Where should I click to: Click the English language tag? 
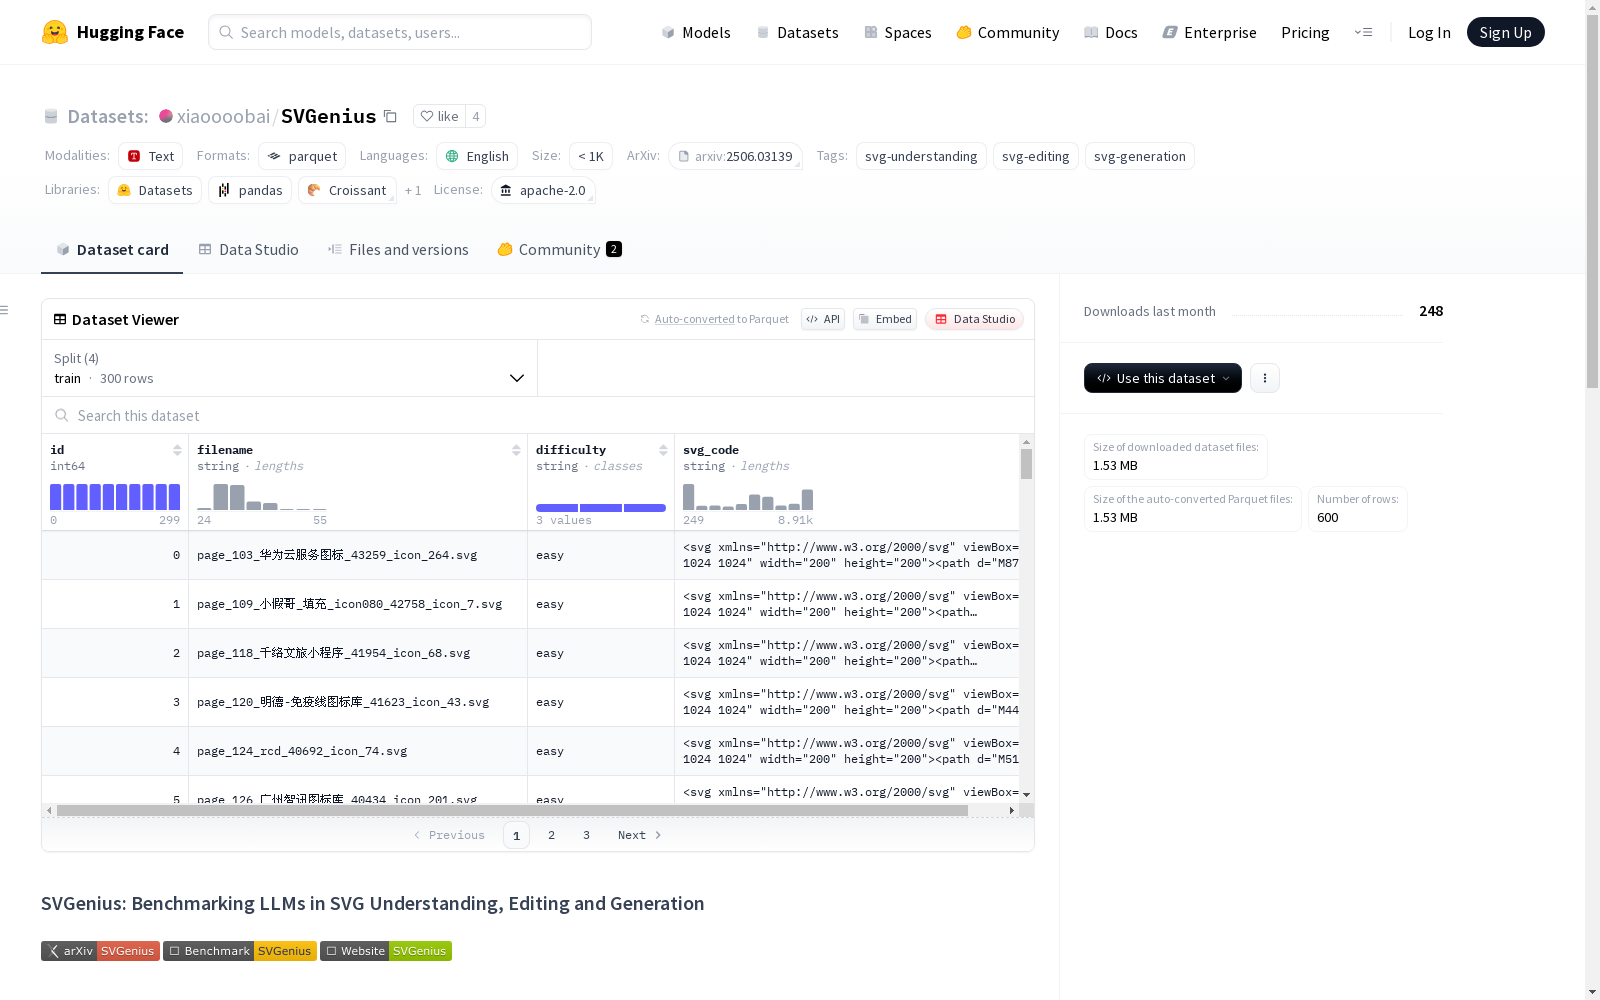click(x=477, y=156)
